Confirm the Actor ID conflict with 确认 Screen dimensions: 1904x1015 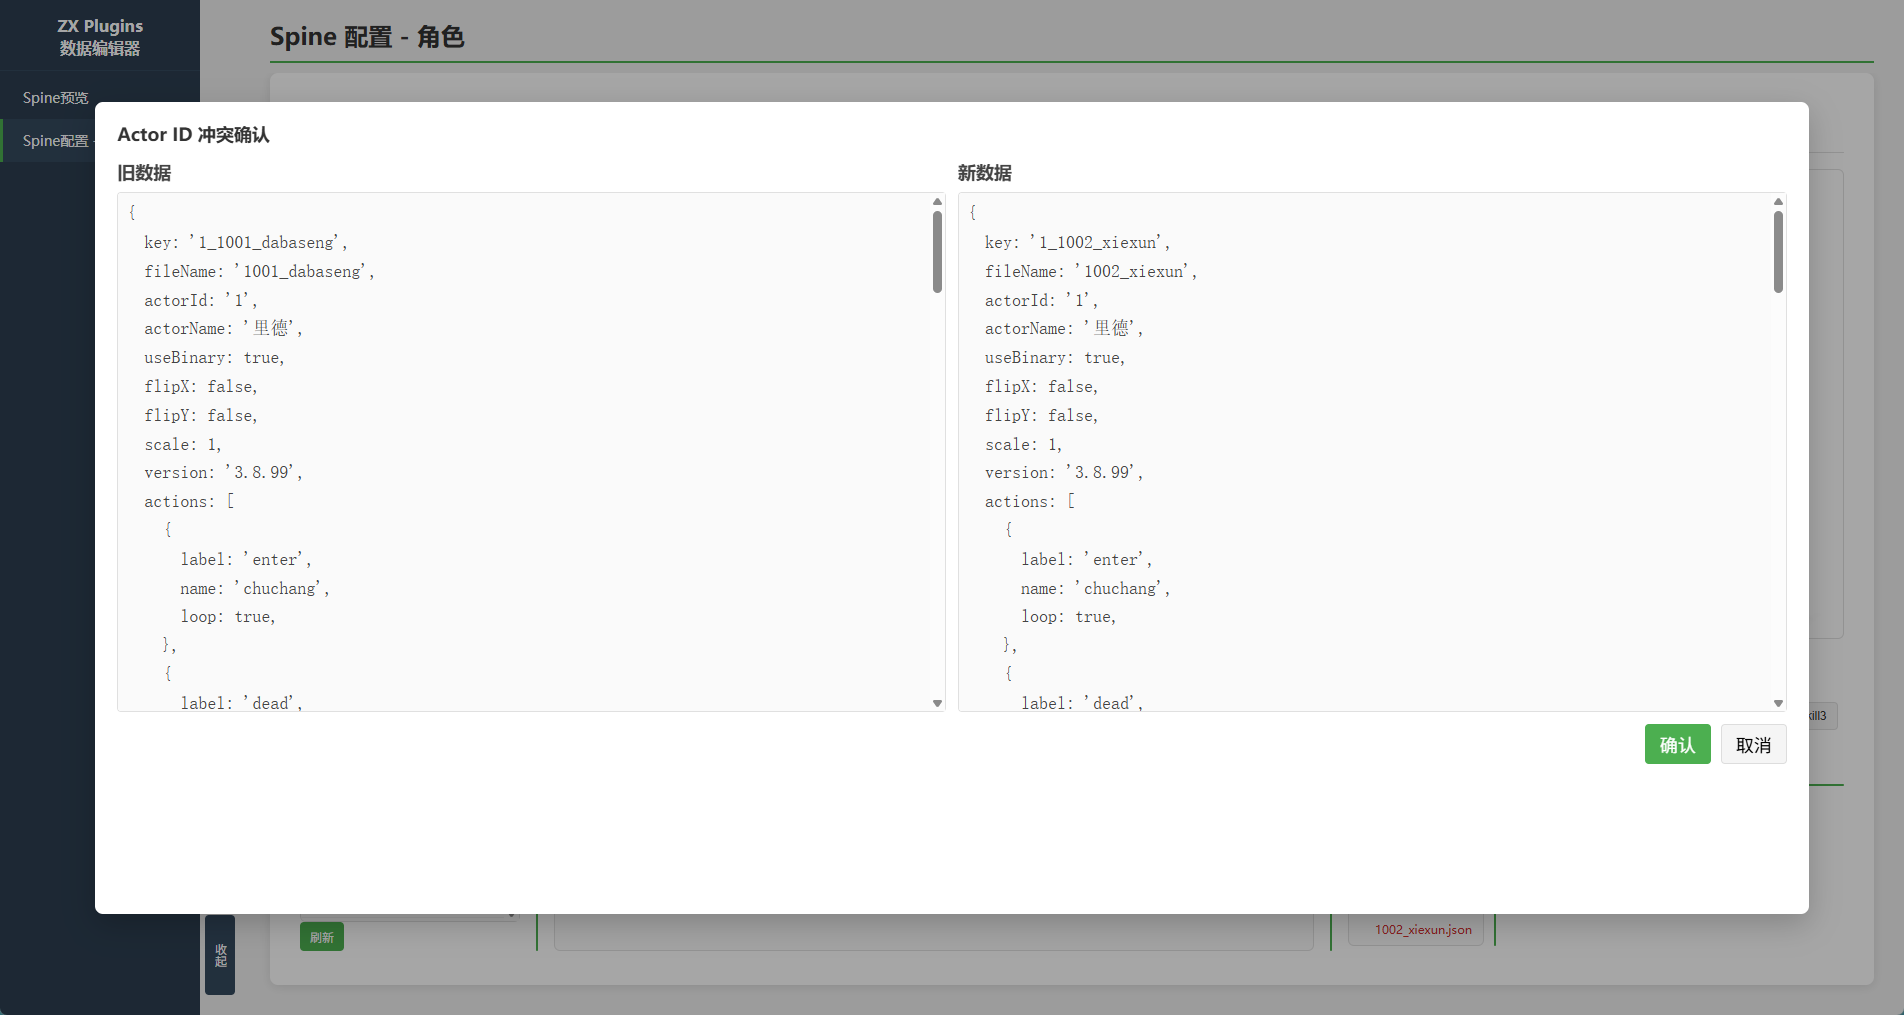(x=1677, y=744)
